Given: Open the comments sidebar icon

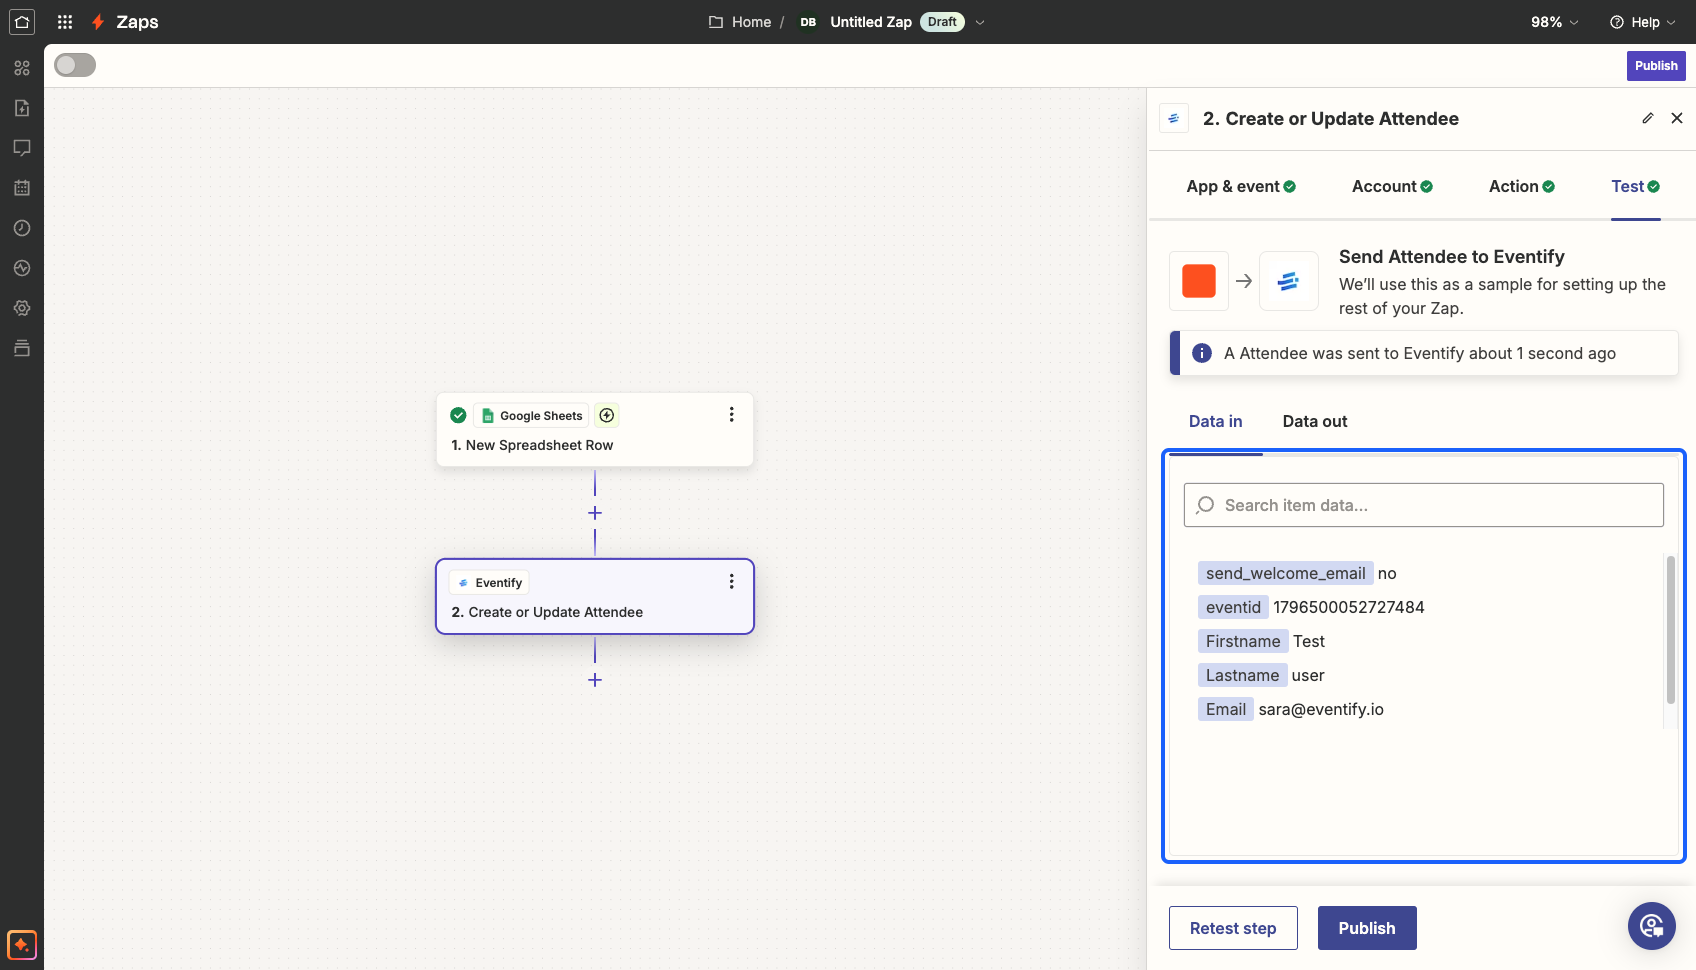Looking at the screenshot, I should click(x=22, y=148).
